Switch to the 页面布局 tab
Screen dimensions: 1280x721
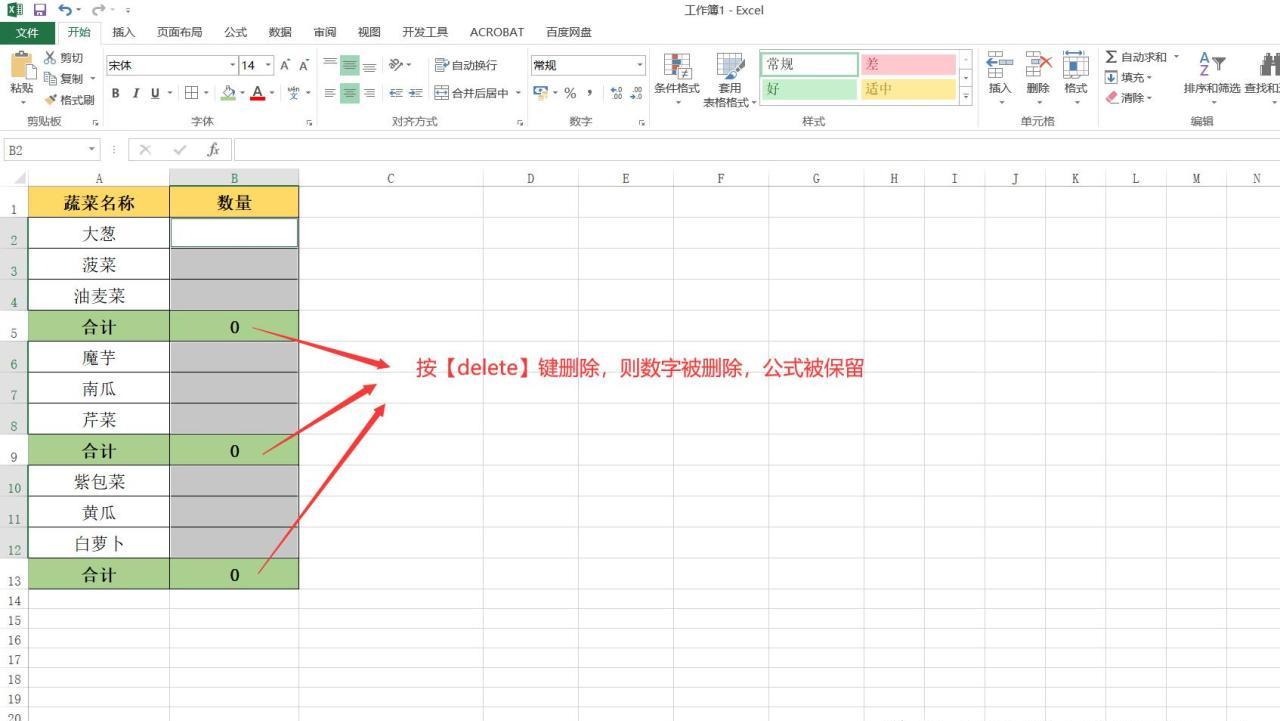(x=180, y=32)
